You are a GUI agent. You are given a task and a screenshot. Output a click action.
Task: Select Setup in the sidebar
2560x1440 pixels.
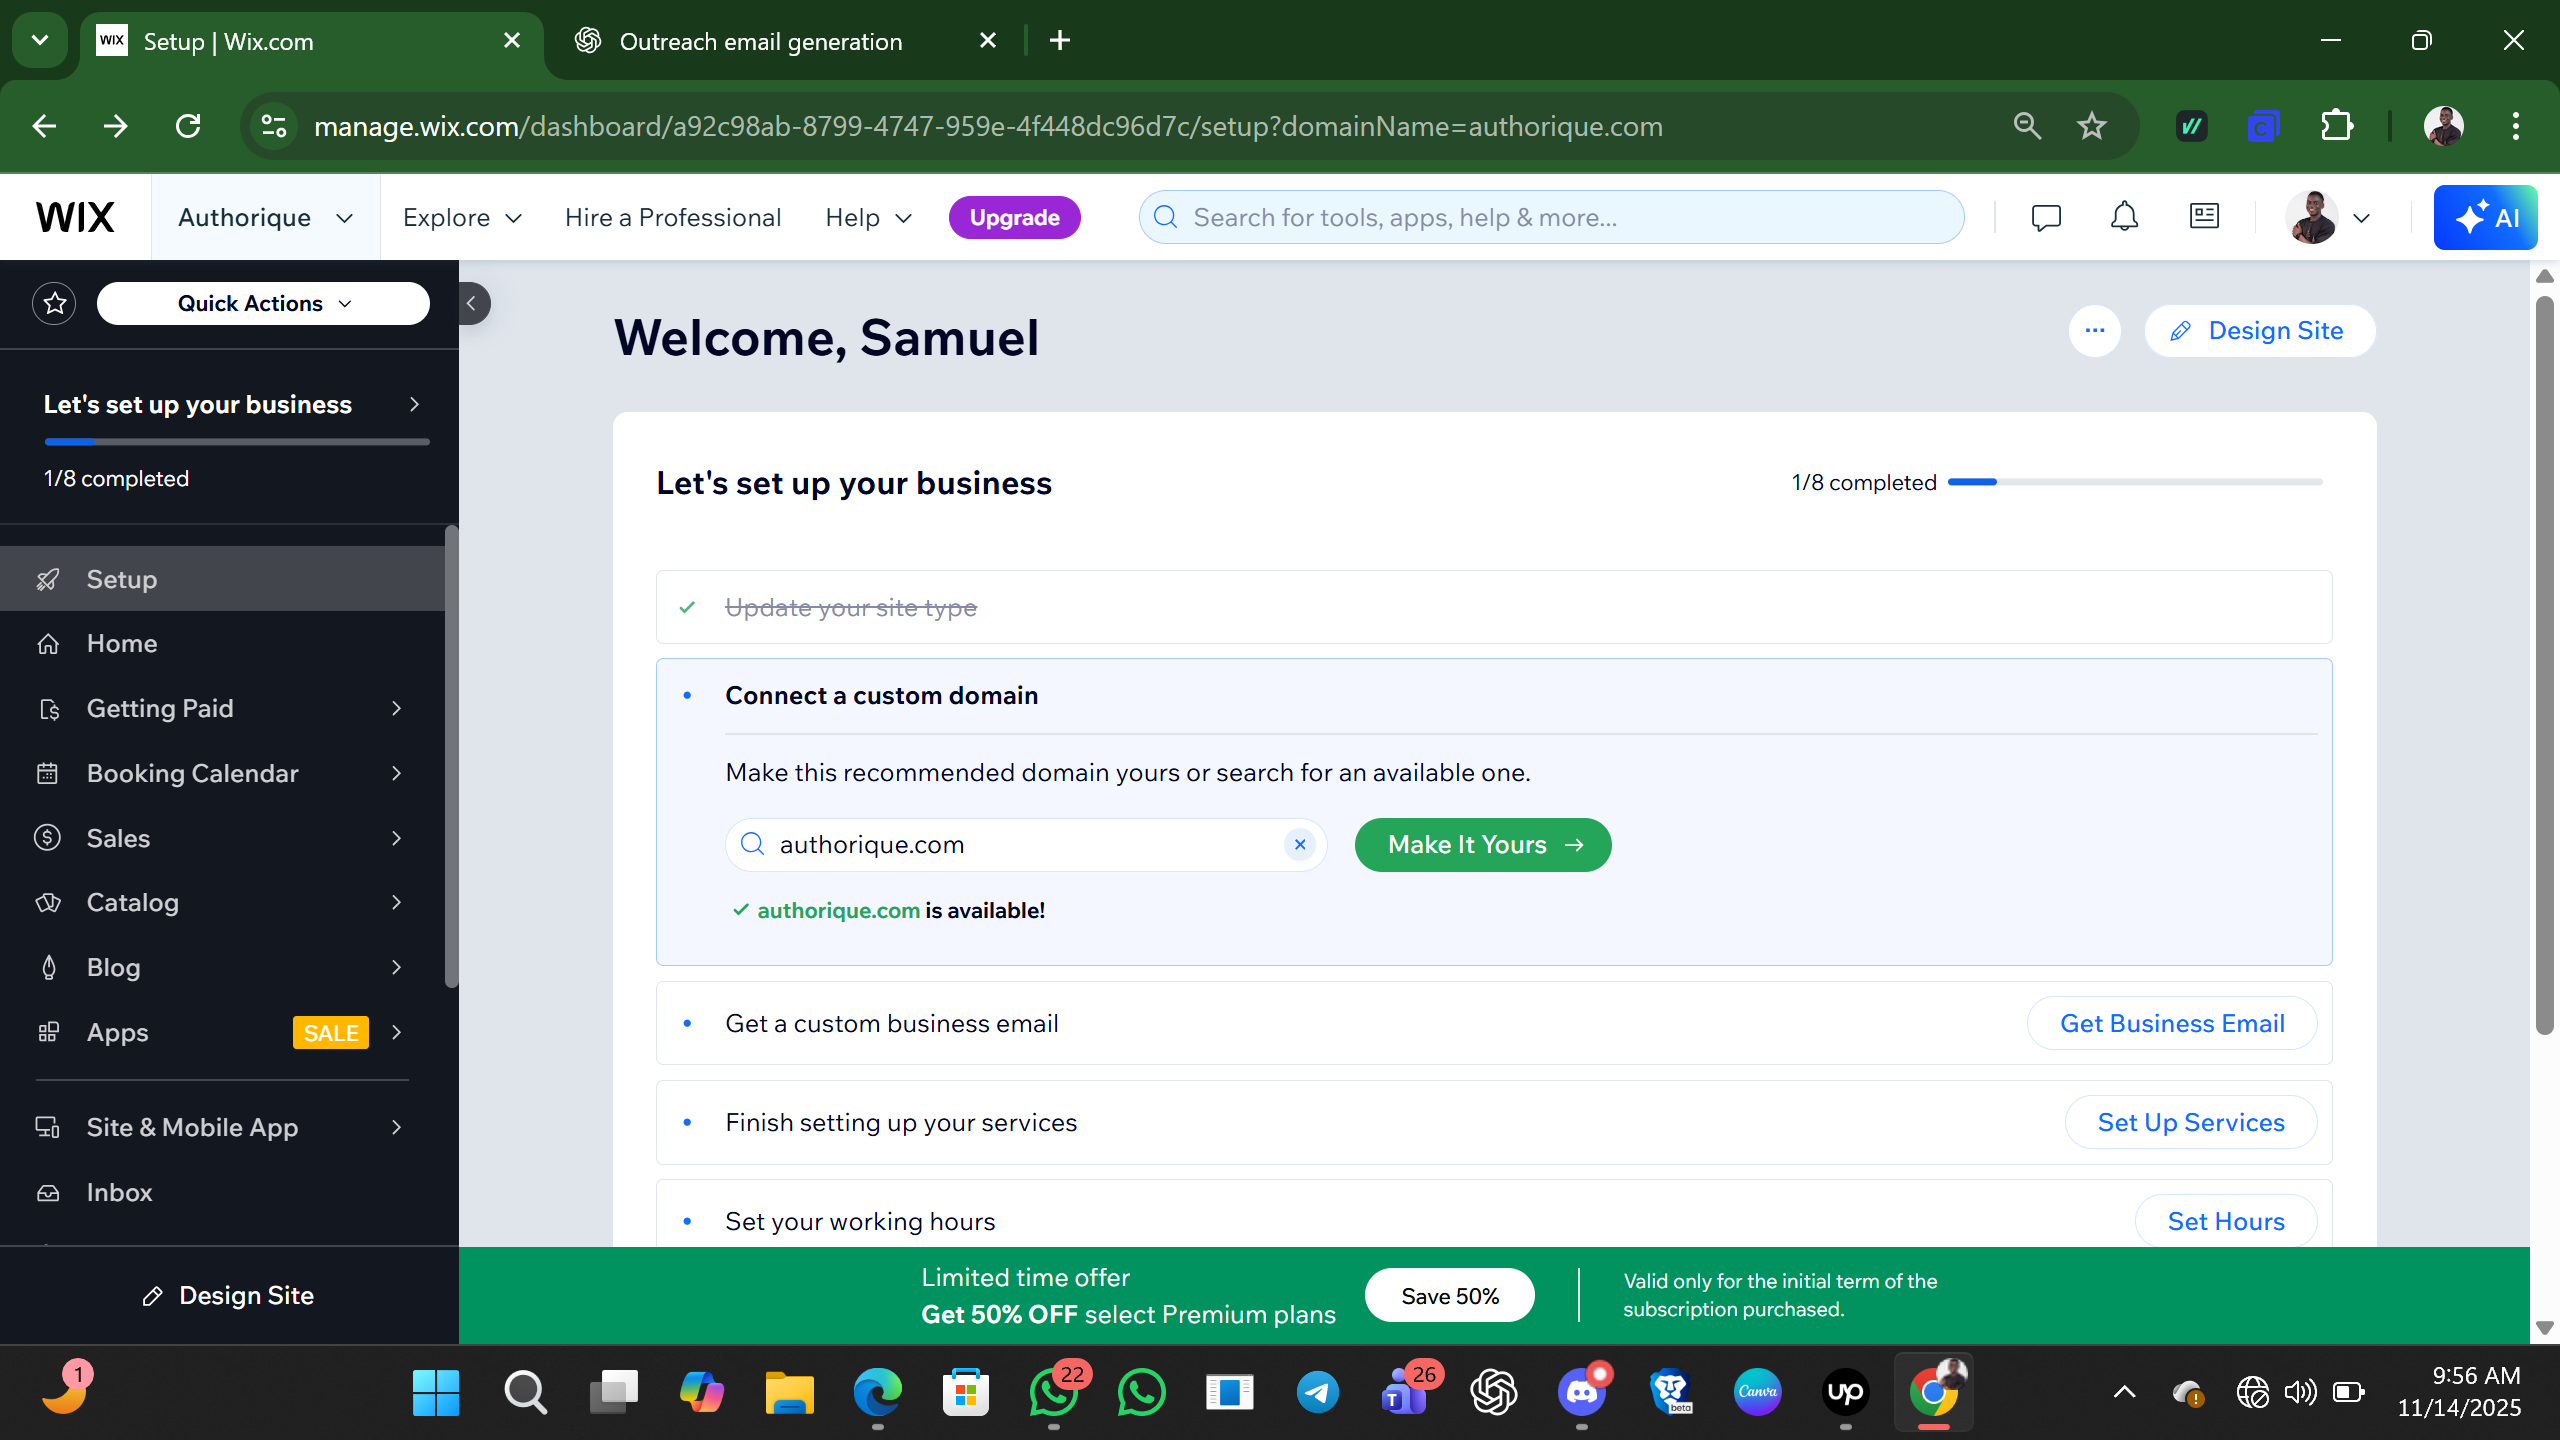point(222,579)
